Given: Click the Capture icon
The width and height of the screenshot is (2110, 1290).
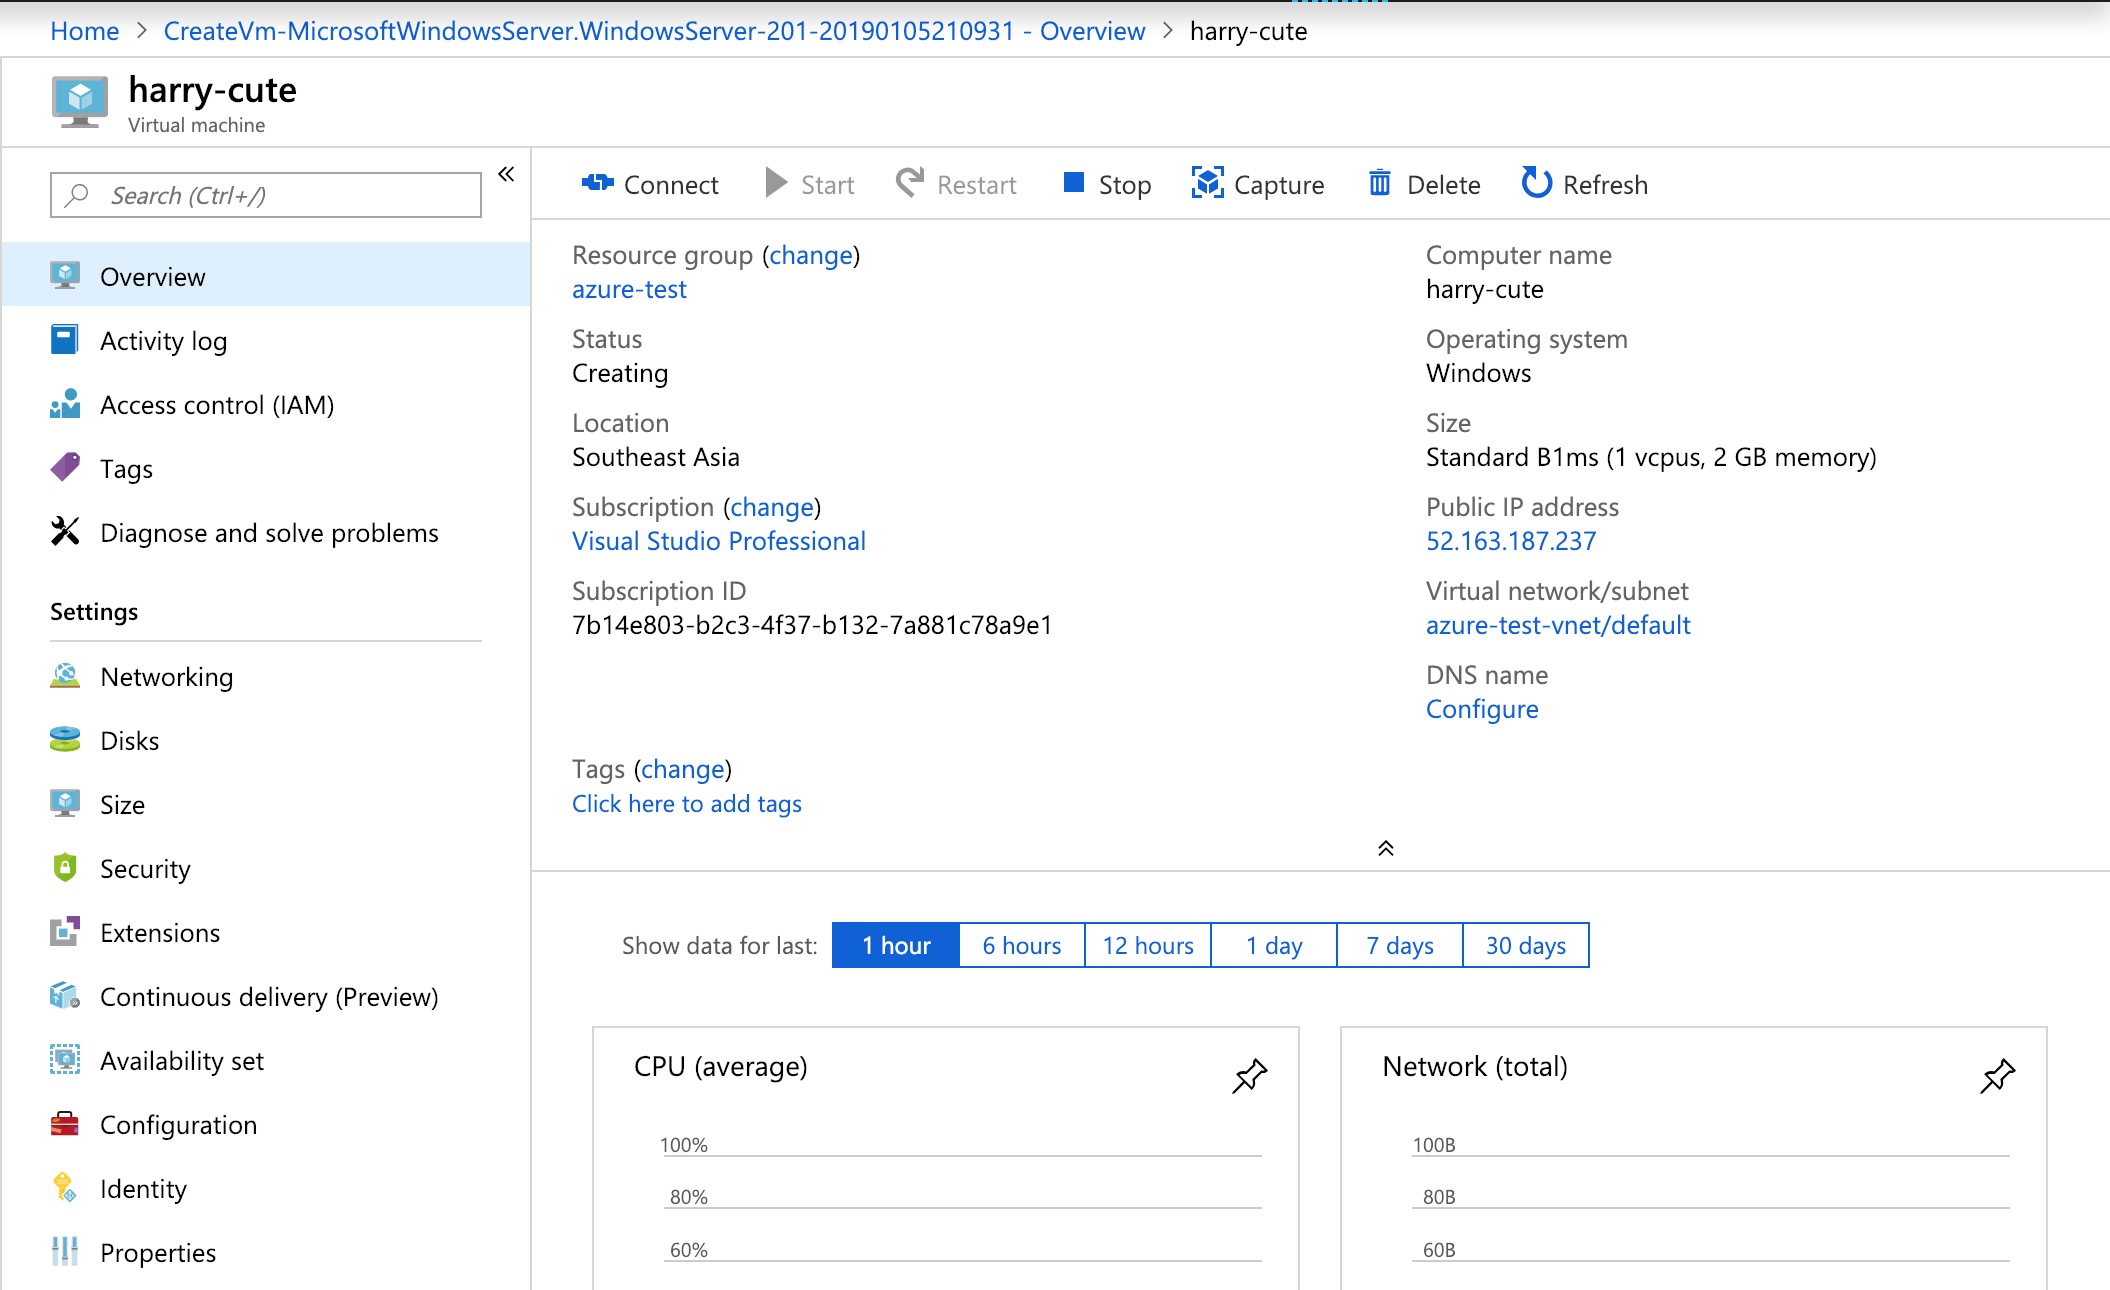Looking at the screenshot, I should point(1207,183).
